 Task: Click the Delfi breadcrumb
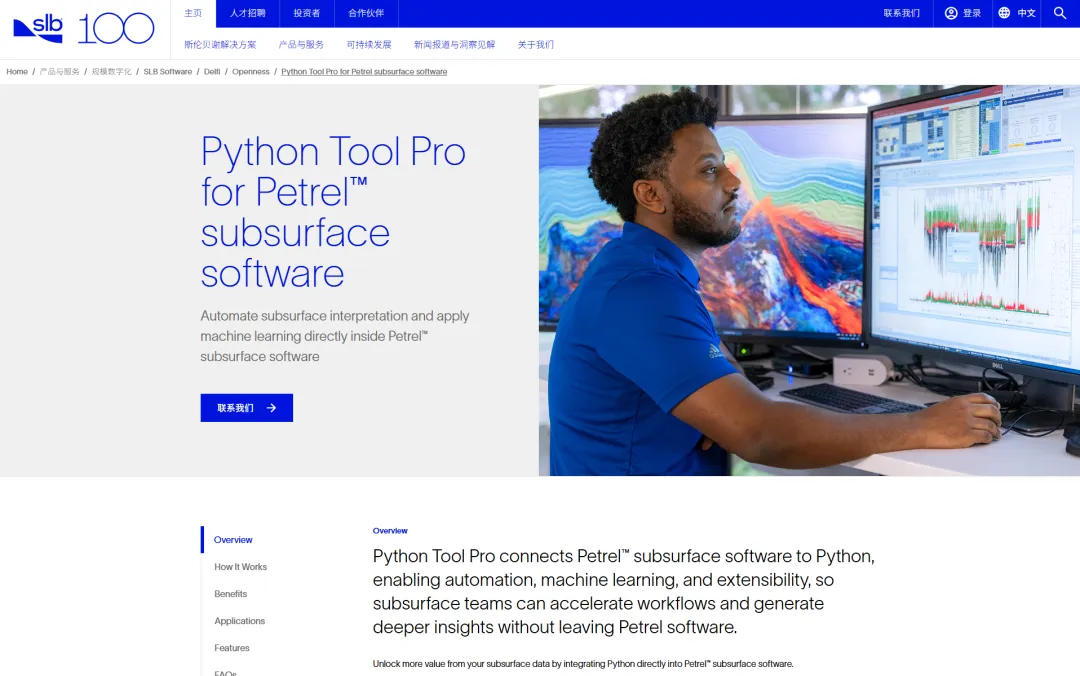212,72
